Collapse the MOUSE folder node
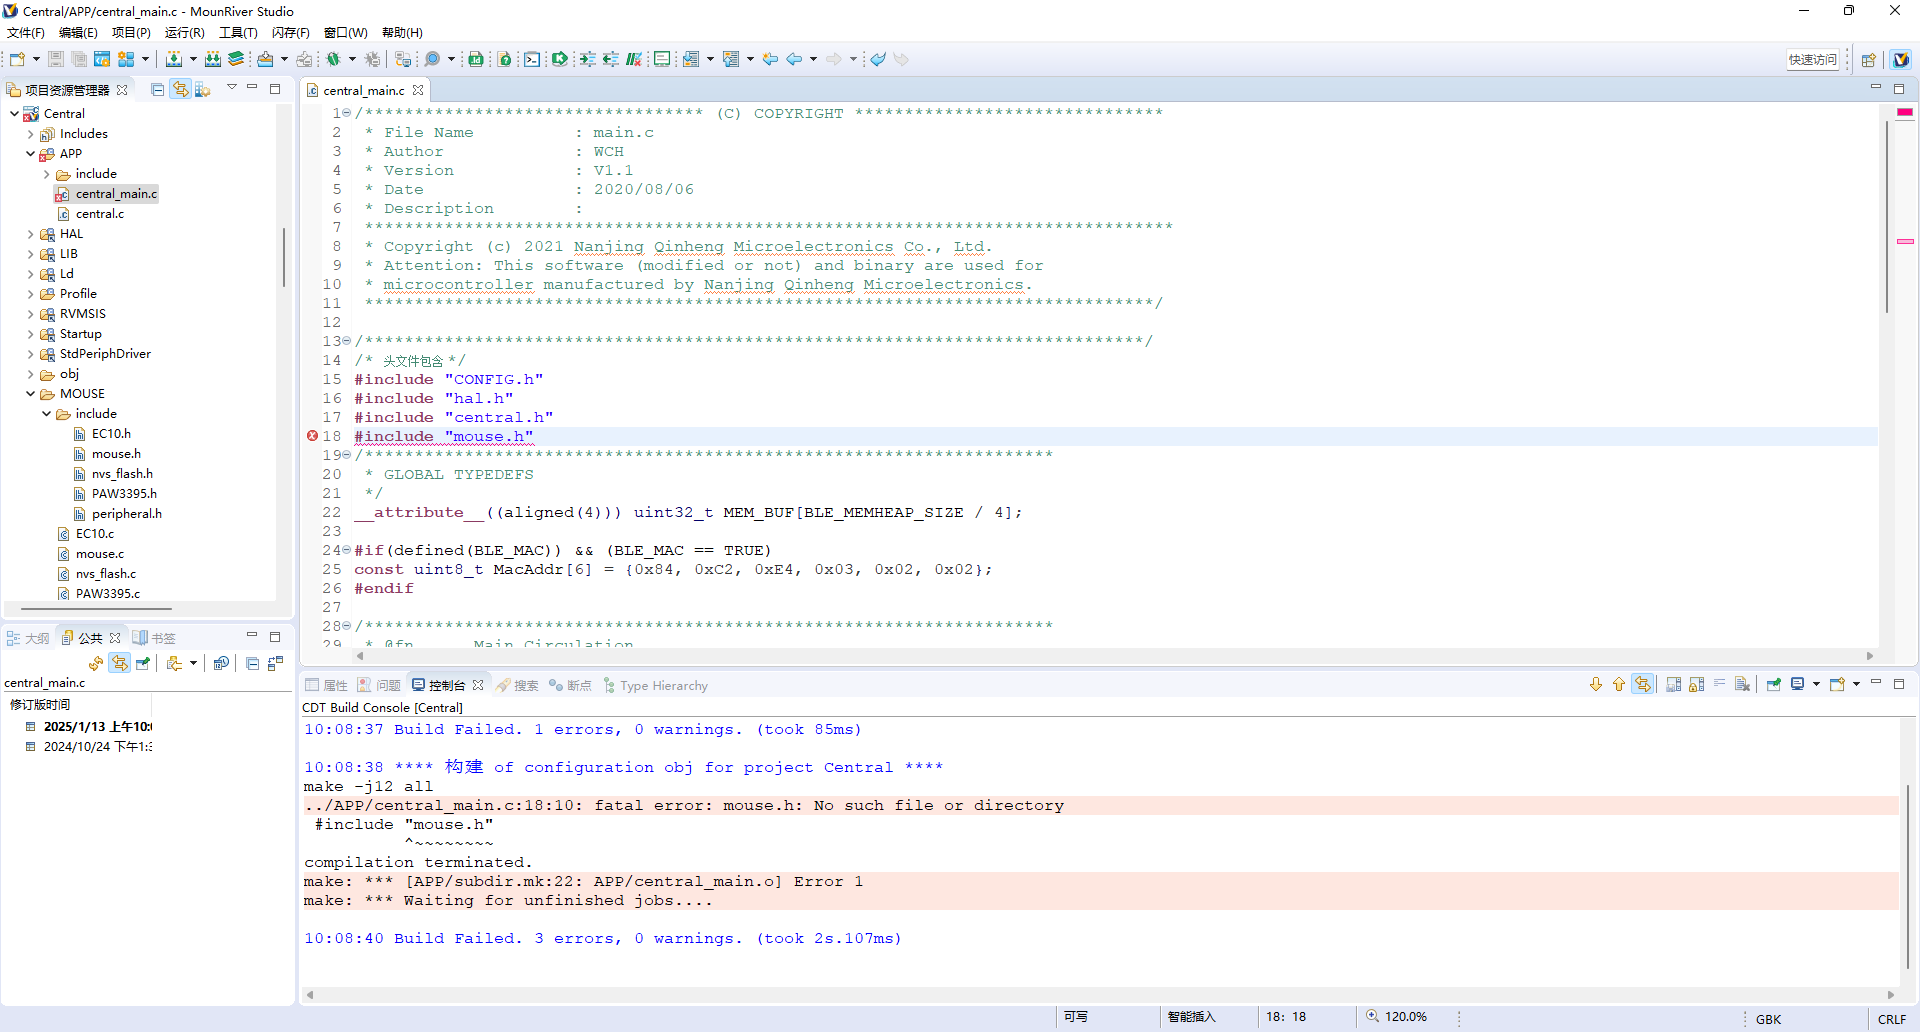 coord(30,394)
